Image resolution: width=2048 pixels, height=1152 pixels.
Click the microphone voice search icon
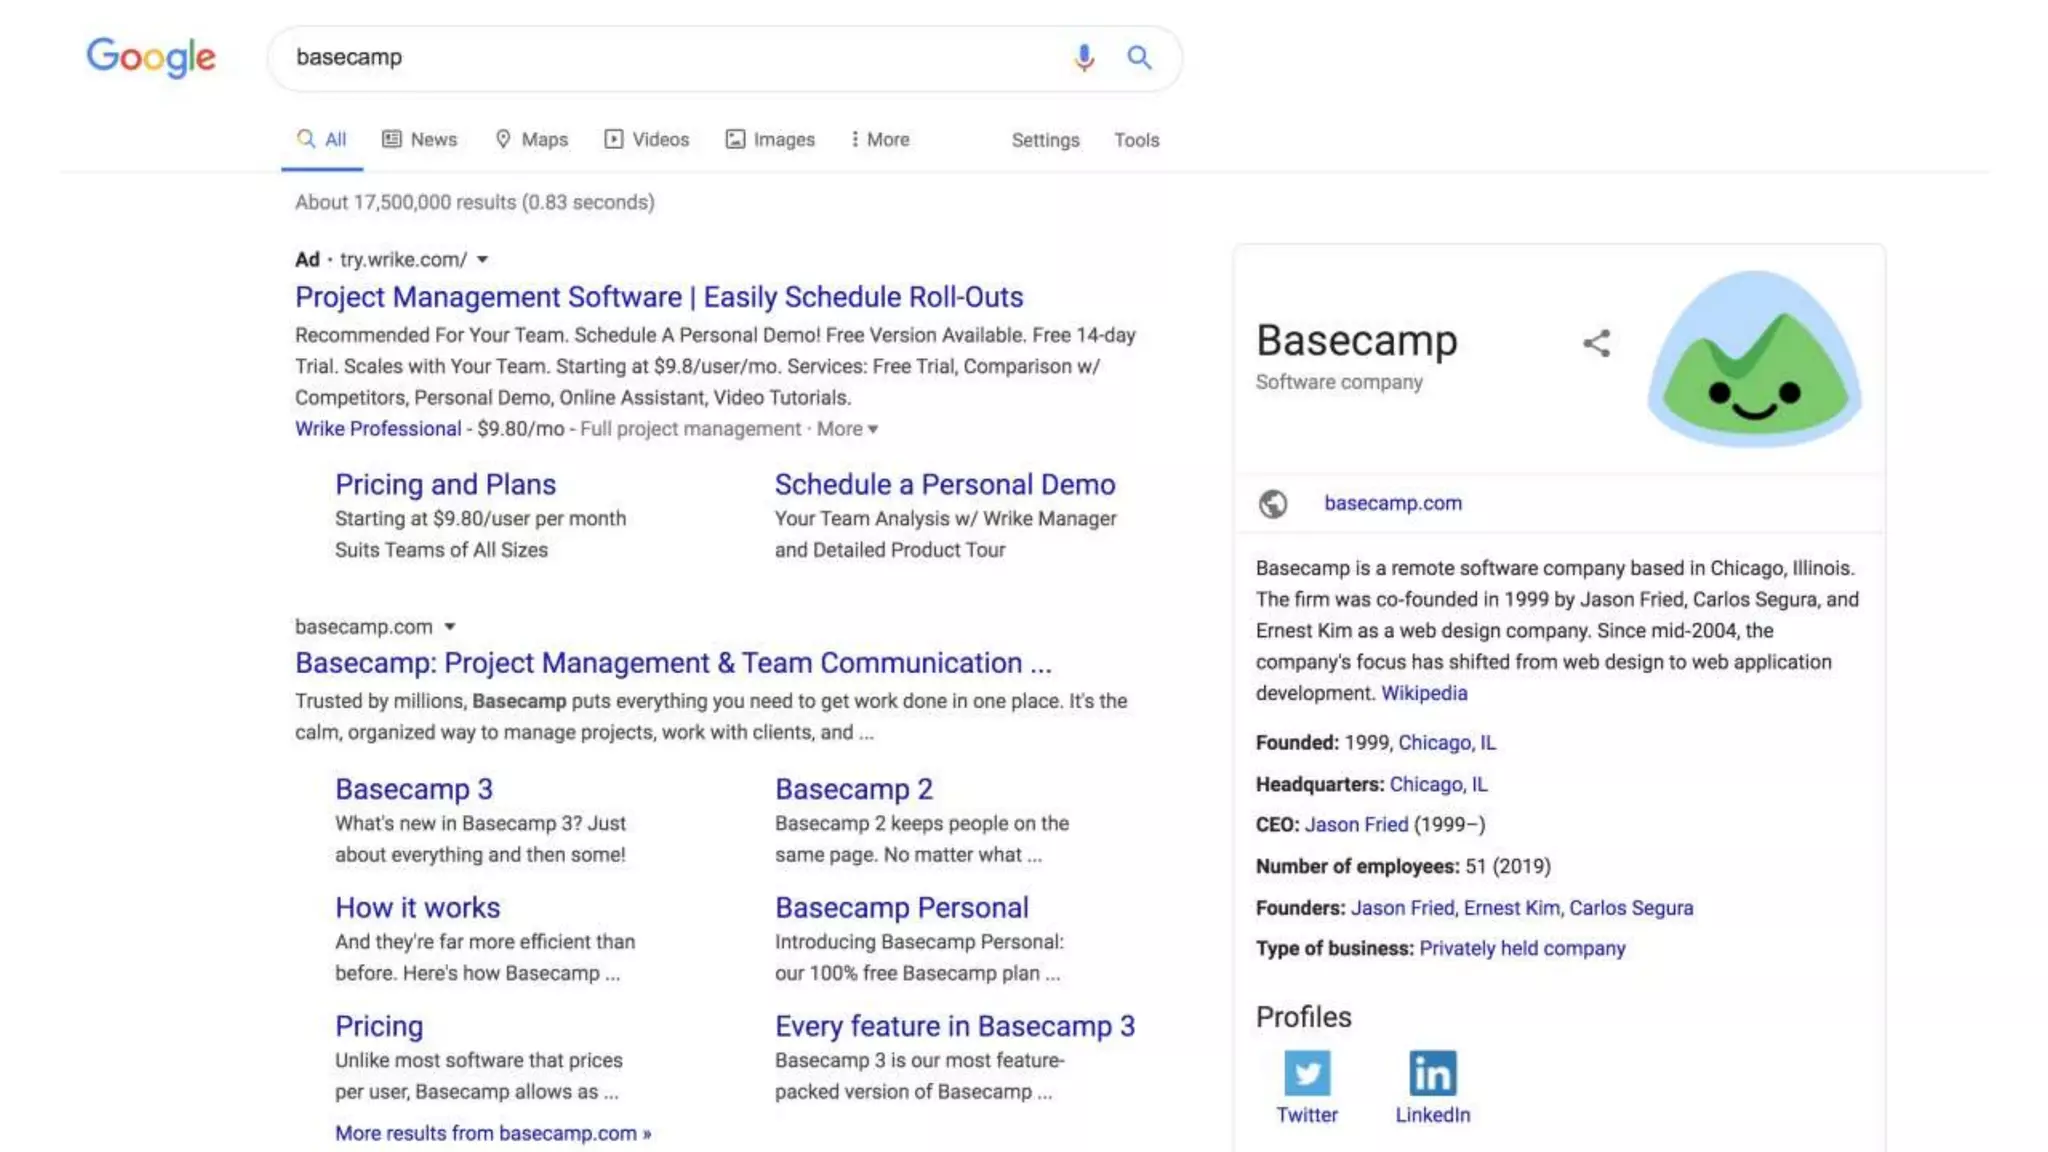tap(1083, 58)
